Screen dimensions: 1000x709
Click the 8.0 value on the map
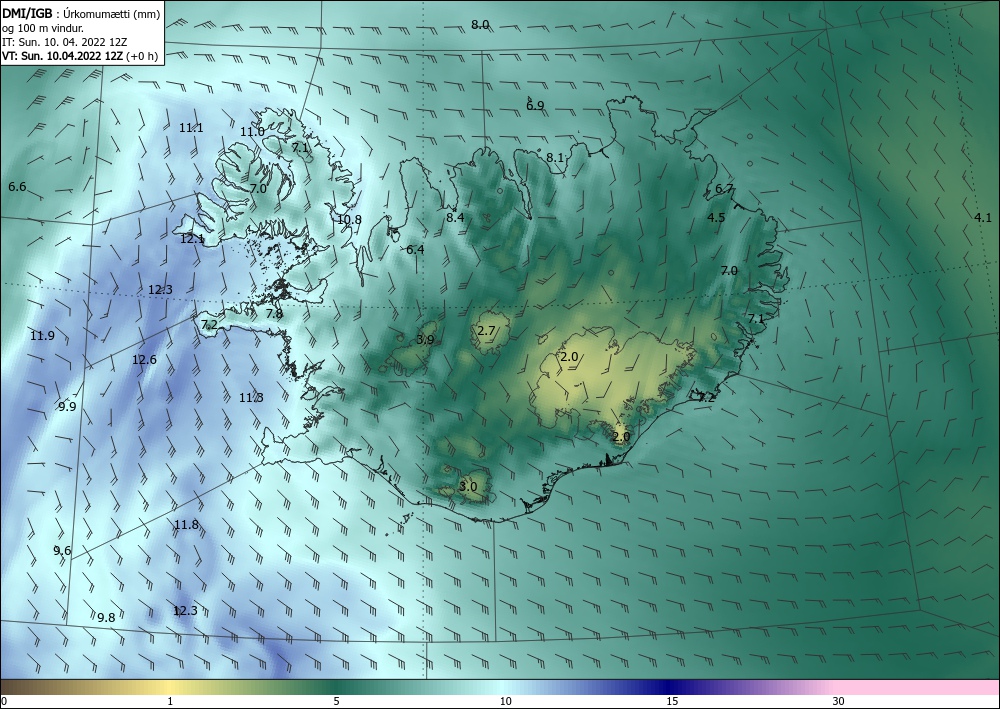[480, 25]
